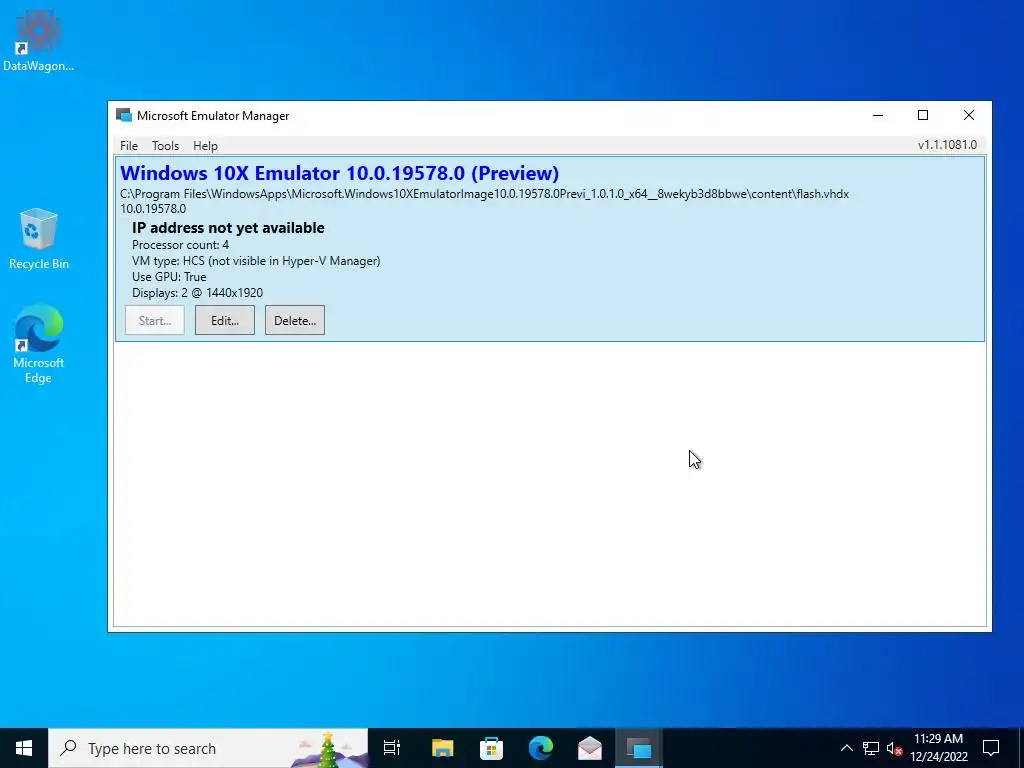Image resolution: width=1024 pixels, height=768 pixels.
Task: Open Task View from the taskbar
Action: [392, 748]
